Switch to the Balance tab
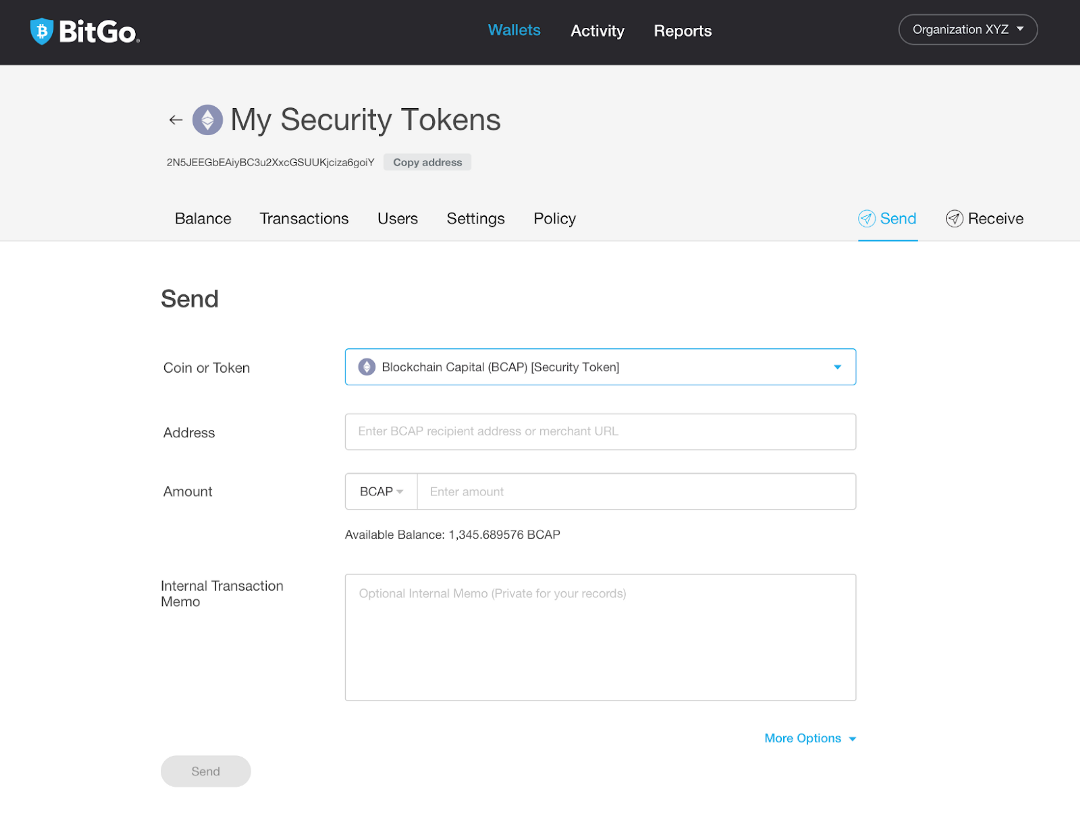 click(203, 218)
